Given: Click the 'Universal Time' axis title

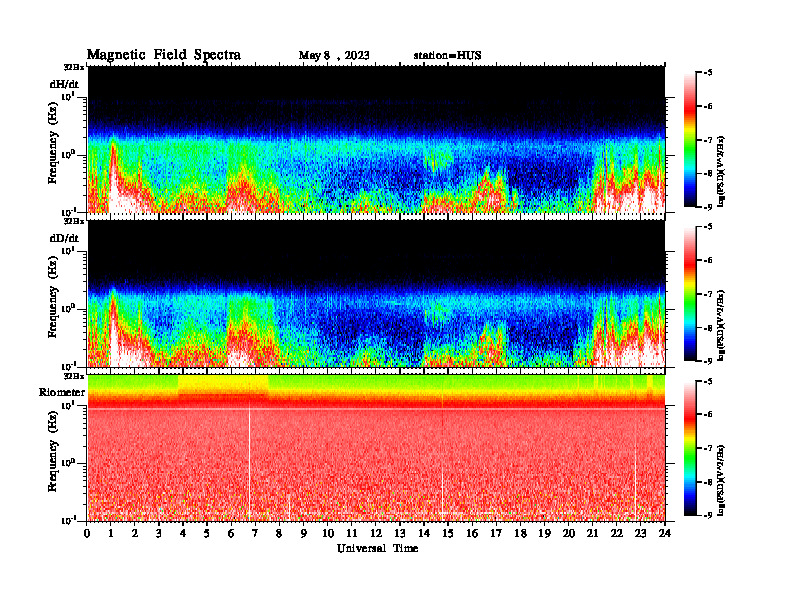Looking at the screenshot, I should (x=377, y=548).
